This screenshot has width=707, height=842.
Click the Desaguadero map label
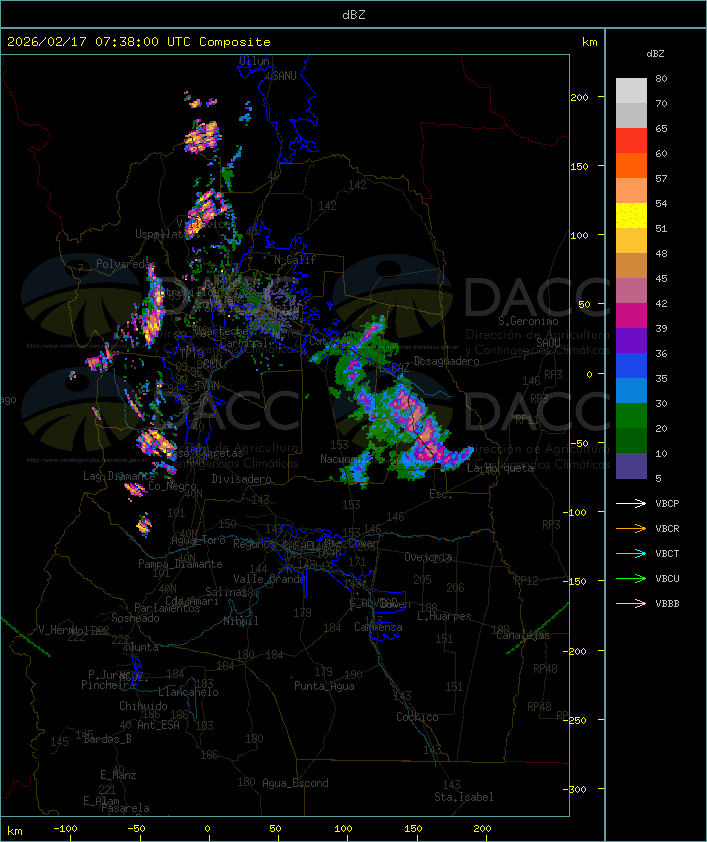[x=447, y=361]
